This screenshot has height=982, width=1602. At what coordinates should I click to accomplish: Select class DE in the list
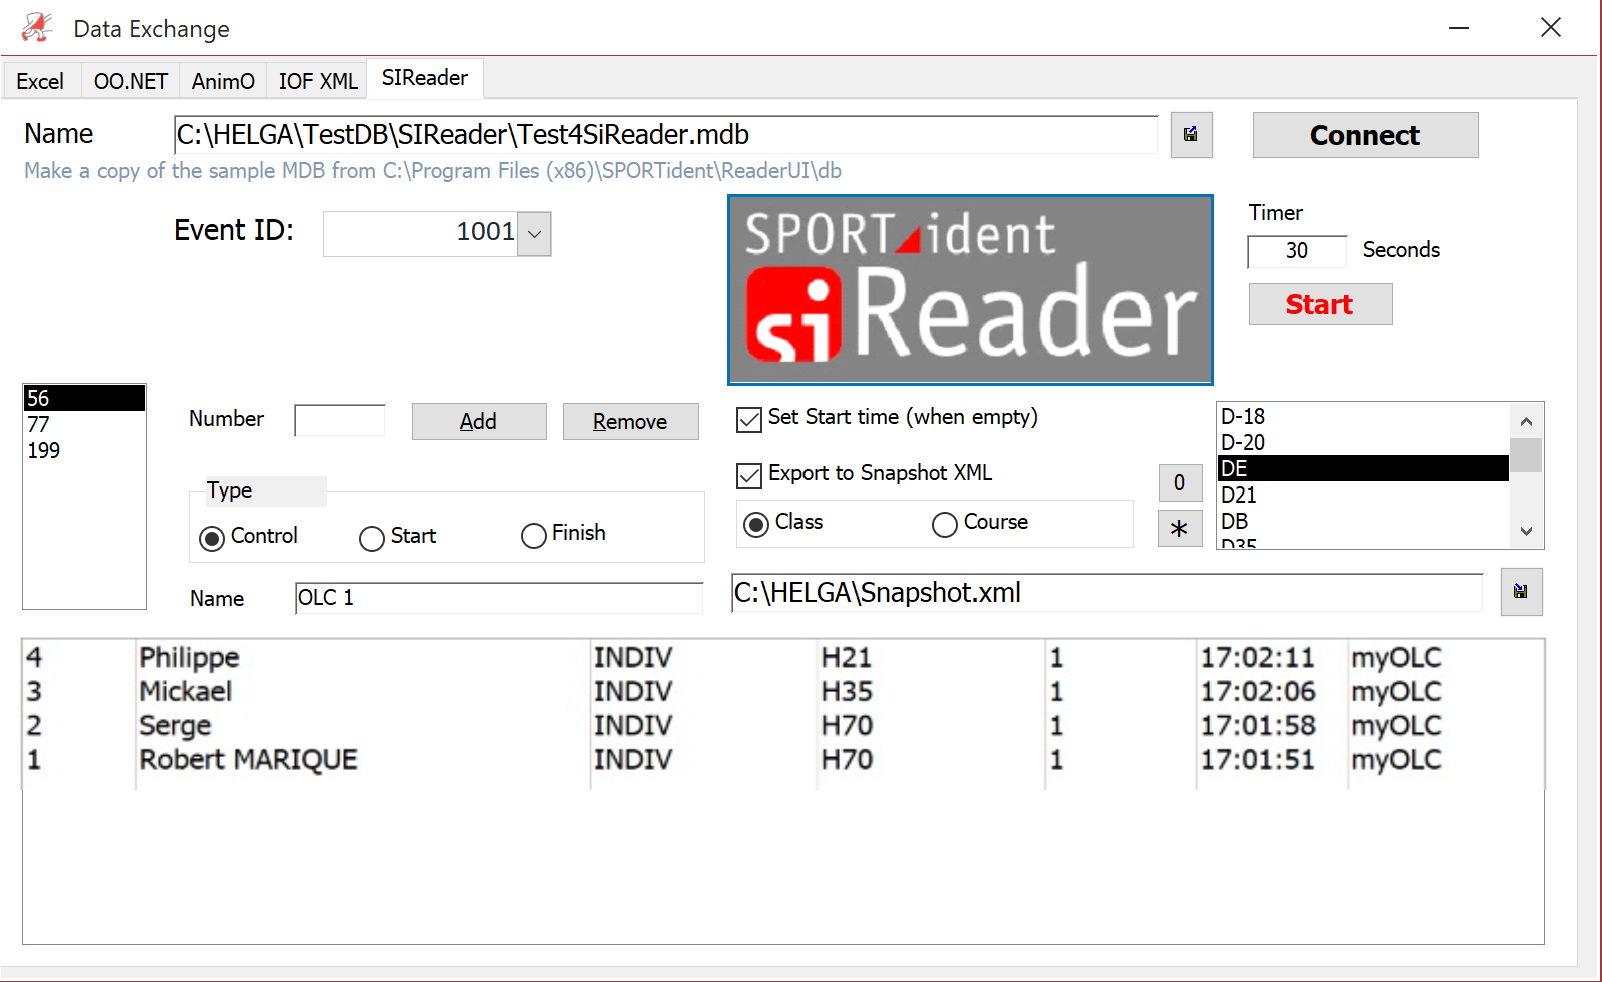(1363, 468)
